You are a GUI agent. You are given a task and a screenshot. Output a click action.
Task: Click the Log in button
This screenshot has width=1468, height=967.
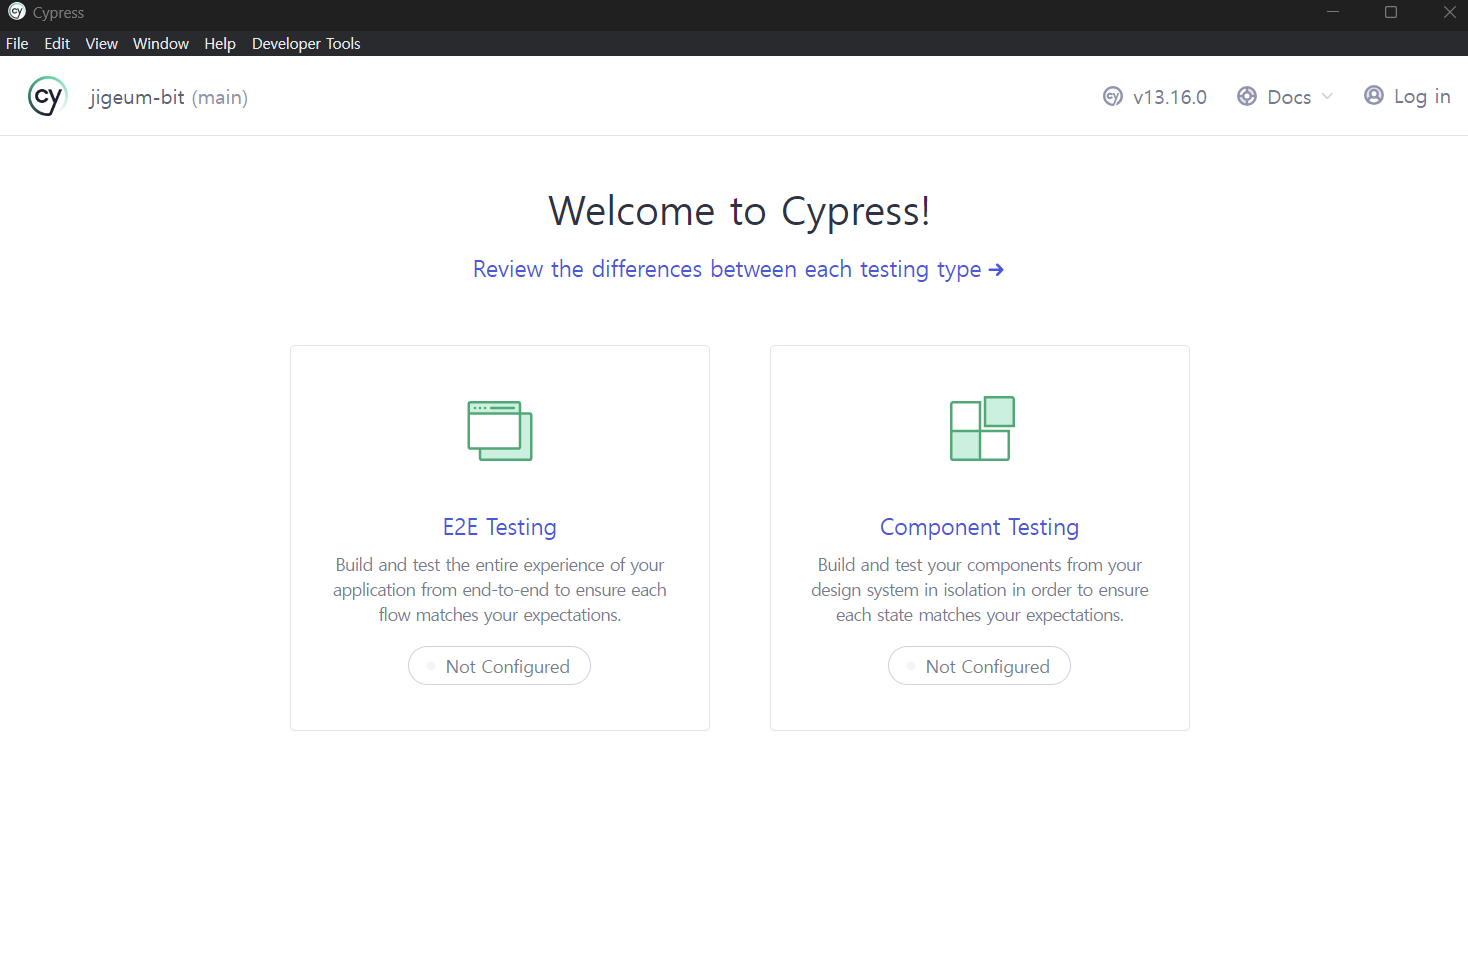[x=1408, y=96]
